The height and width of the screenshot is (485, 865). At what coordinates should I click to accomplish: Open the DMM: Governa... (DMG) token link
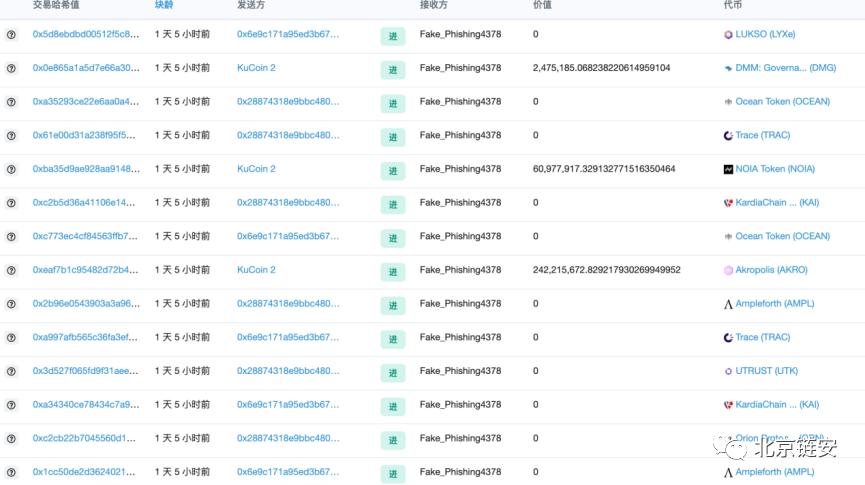pos(786,68)
